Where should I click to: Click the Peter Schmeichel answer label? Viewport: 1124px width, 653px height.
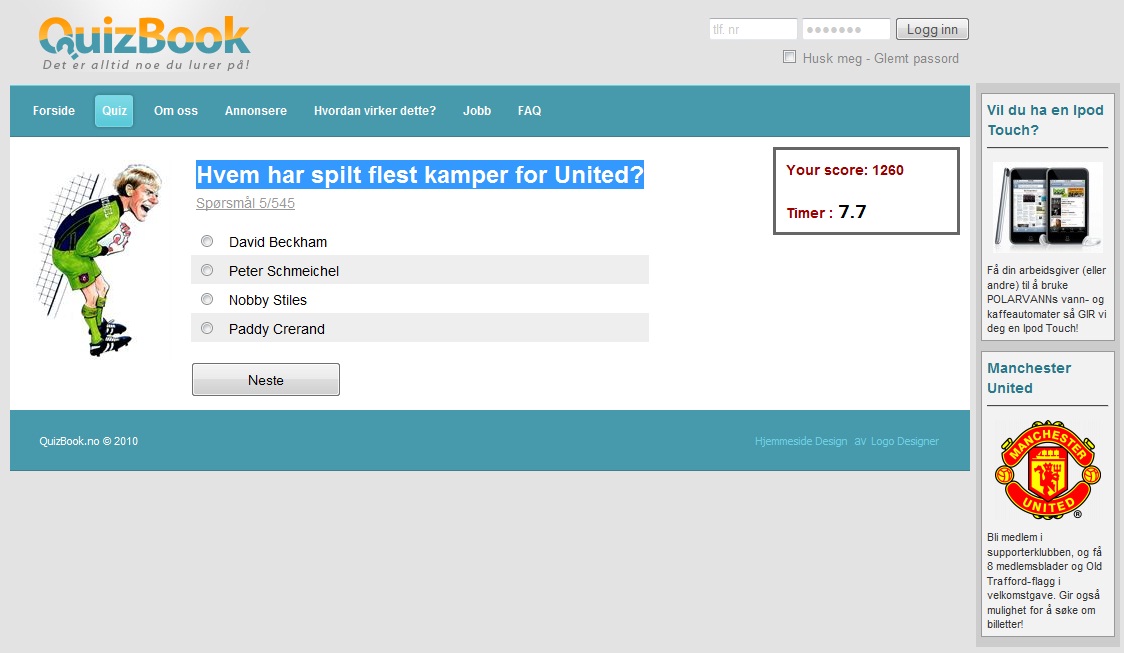284,271
